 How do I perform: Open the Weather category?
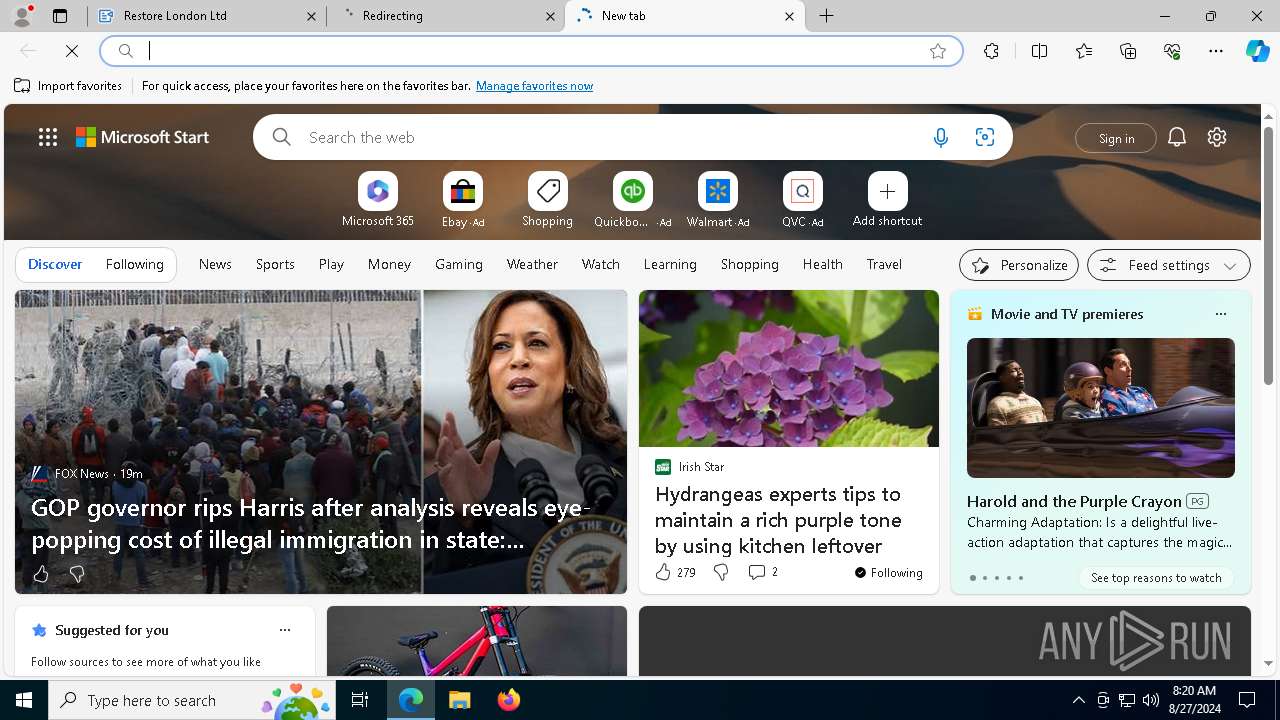[532, 264]
